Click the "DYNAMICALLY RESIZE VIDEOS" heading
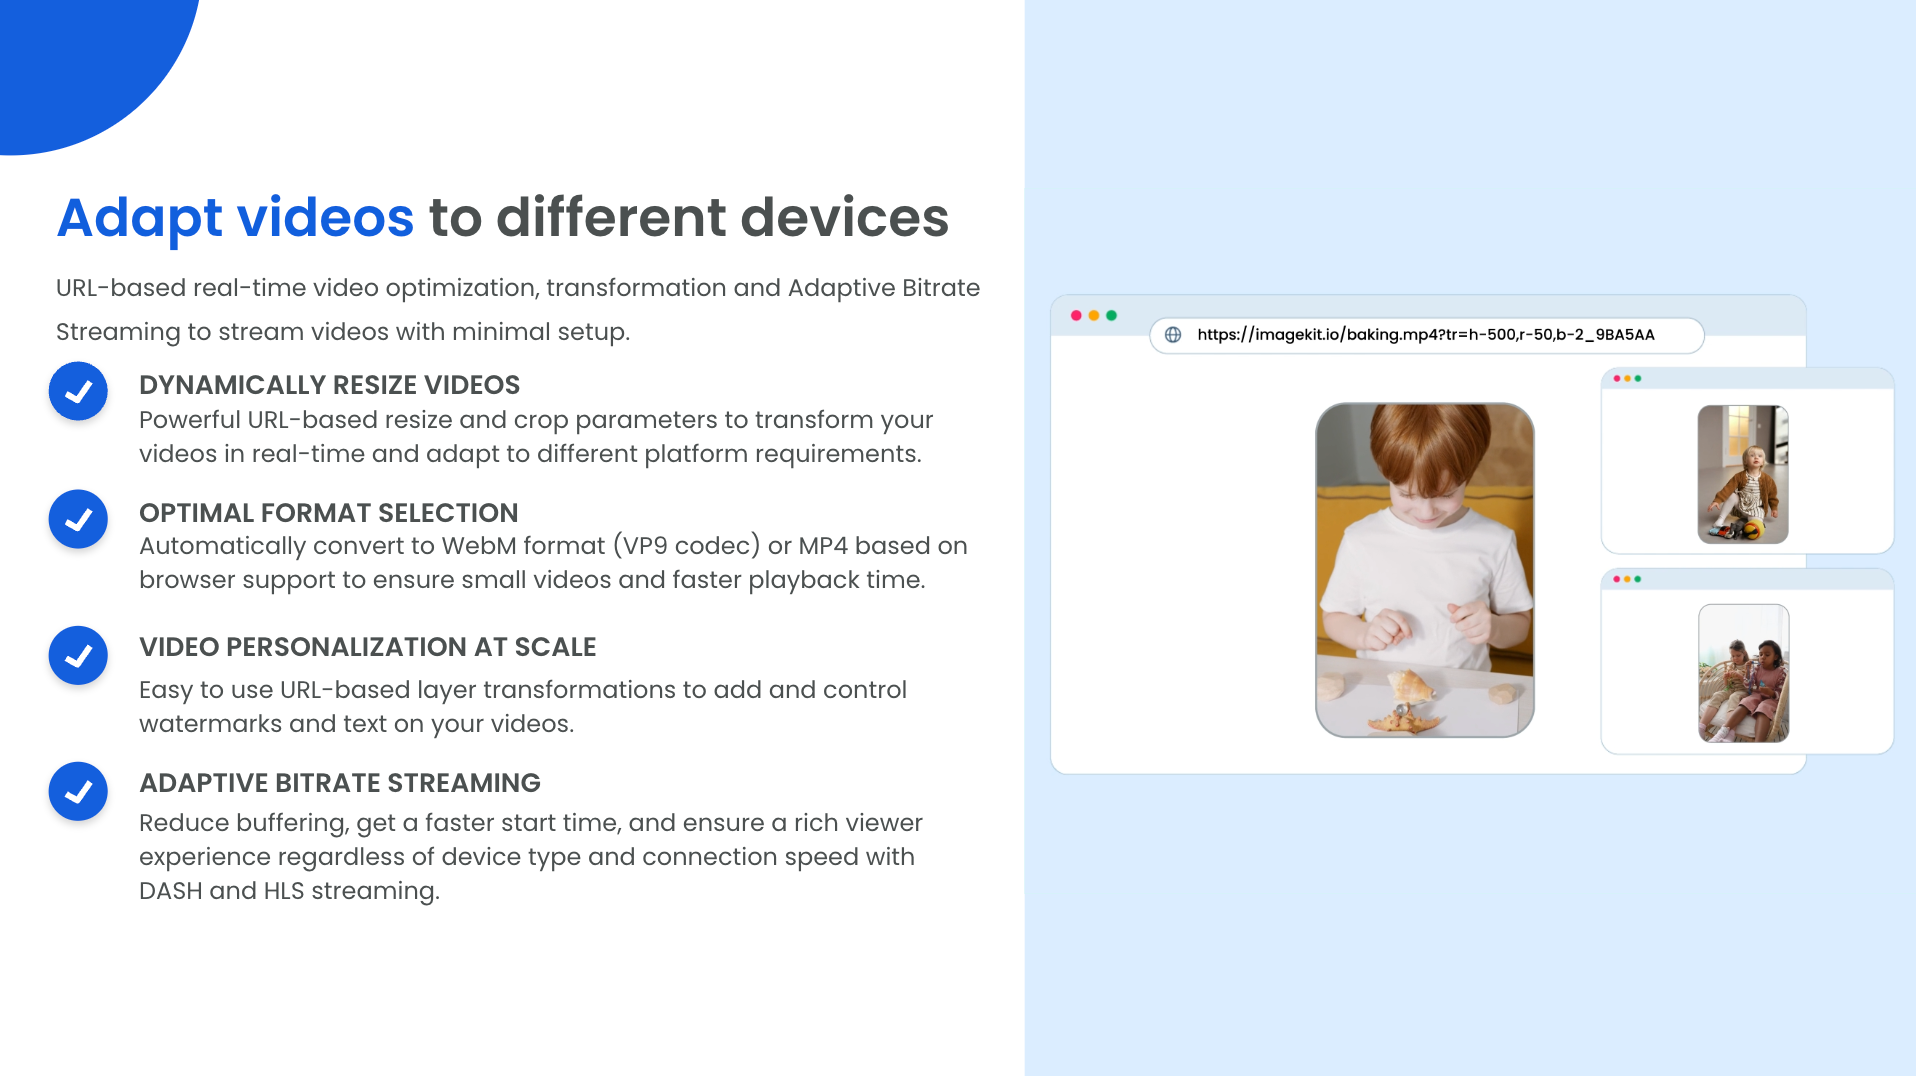 click(x=330, y=385)
